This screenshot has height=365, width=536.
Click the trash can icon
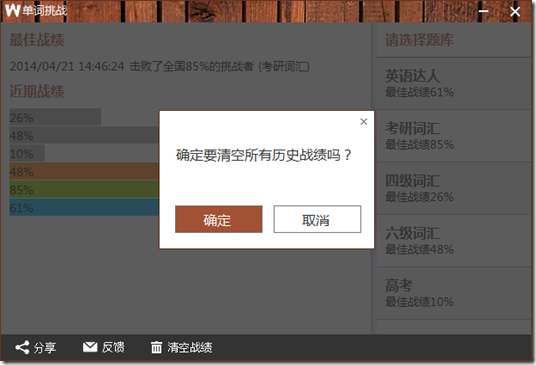point(157,347)
